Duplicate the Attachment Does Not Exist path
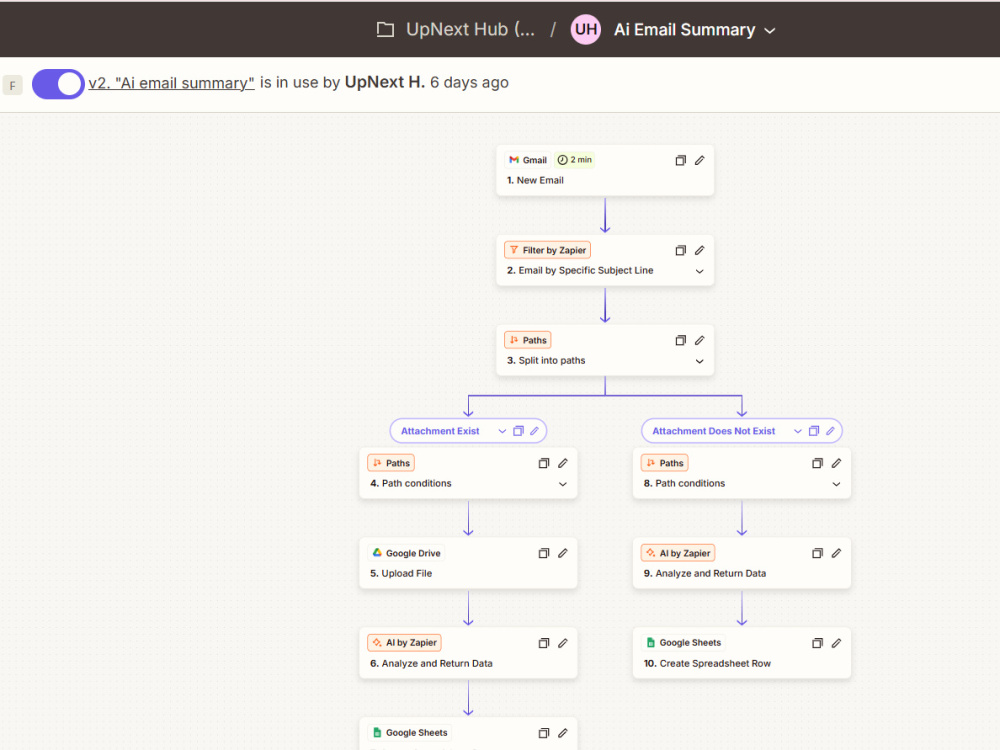 (814, 431)
